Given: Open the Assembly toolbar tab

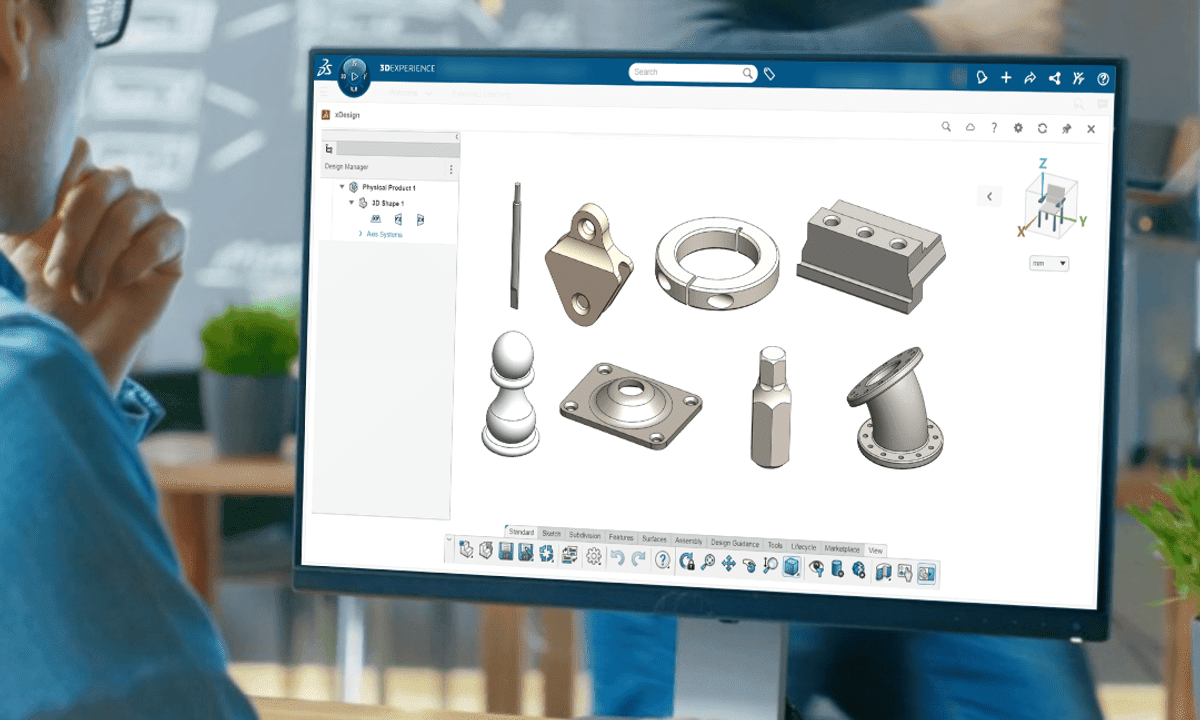Looking at the screenshot, I should point(688,539).
